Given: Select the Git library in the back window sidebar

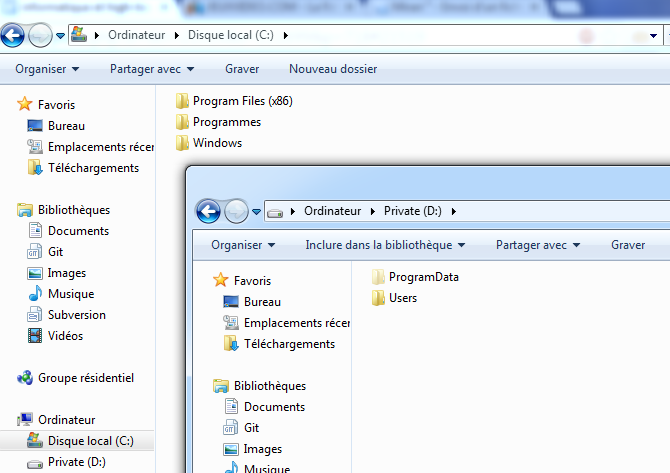Looking at the screenshot, I should 55,252.
